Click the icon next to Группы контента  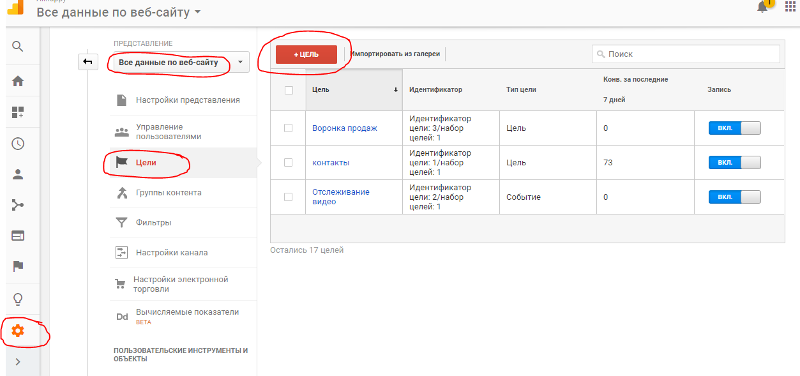click(121, 192)
